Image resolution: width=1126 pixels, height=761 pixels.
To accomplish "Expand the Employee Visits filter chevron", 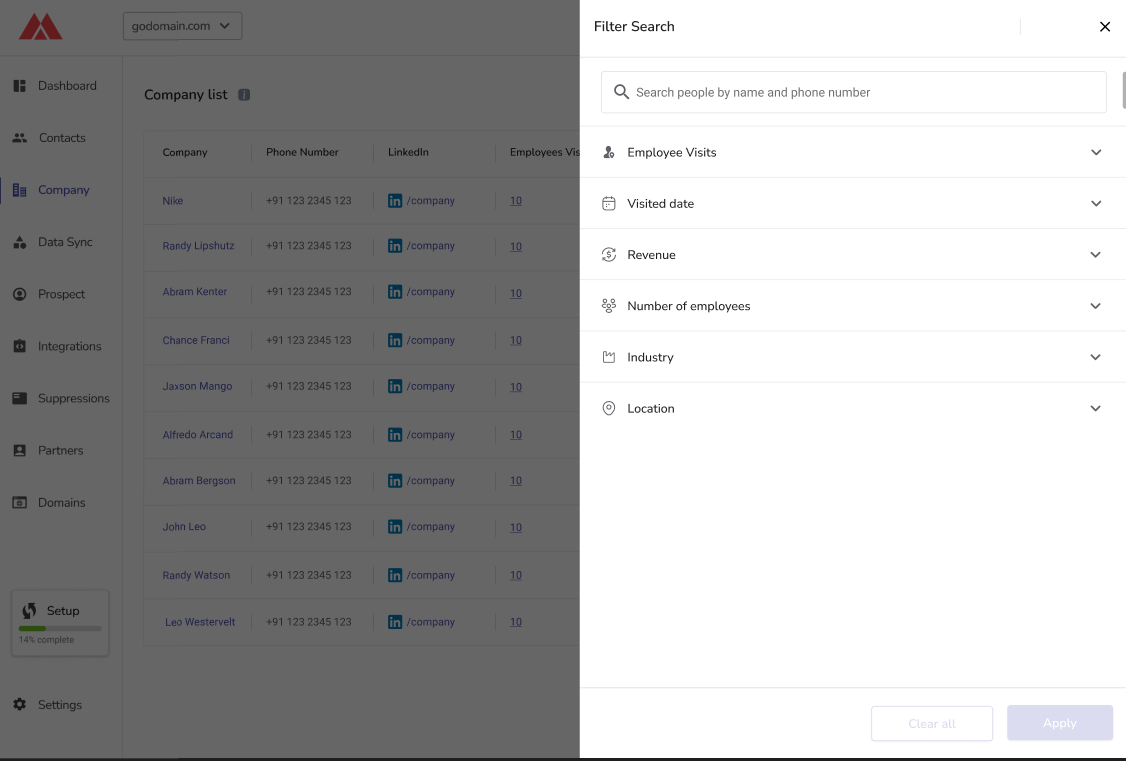I will click(1096, 152).
